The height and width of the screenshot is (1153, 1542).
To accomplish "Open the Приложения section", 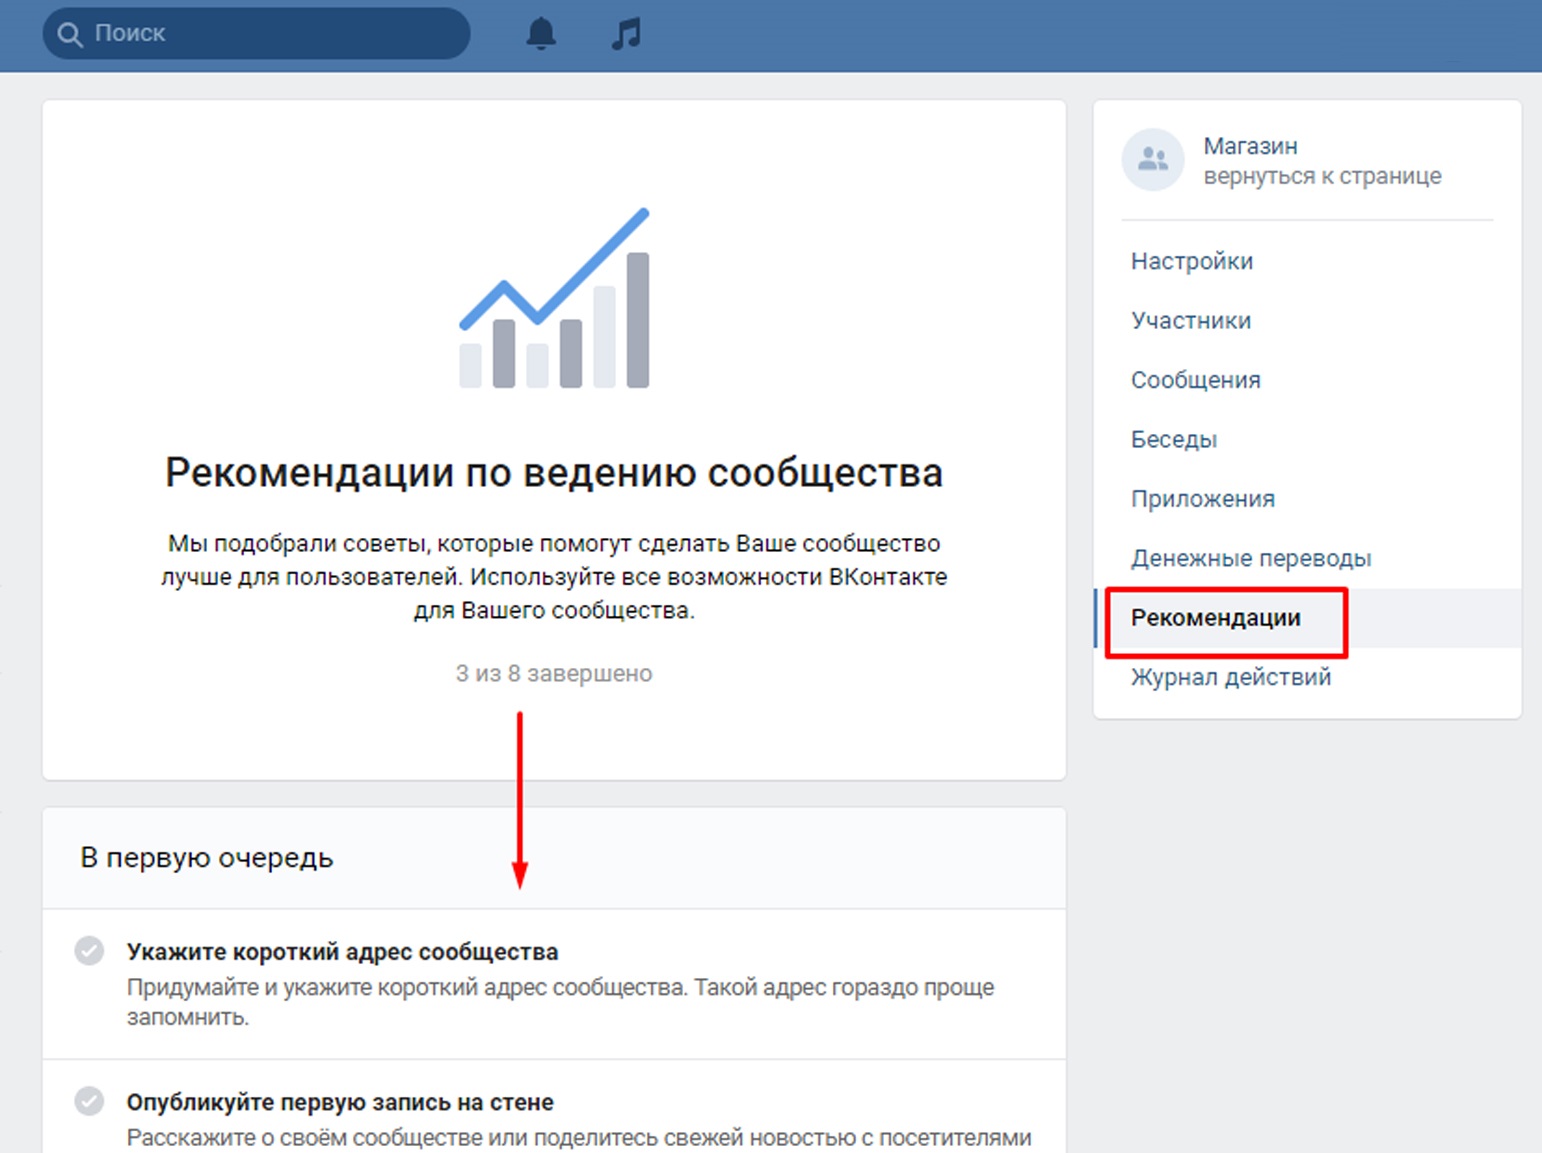I will coord(1202,499).
